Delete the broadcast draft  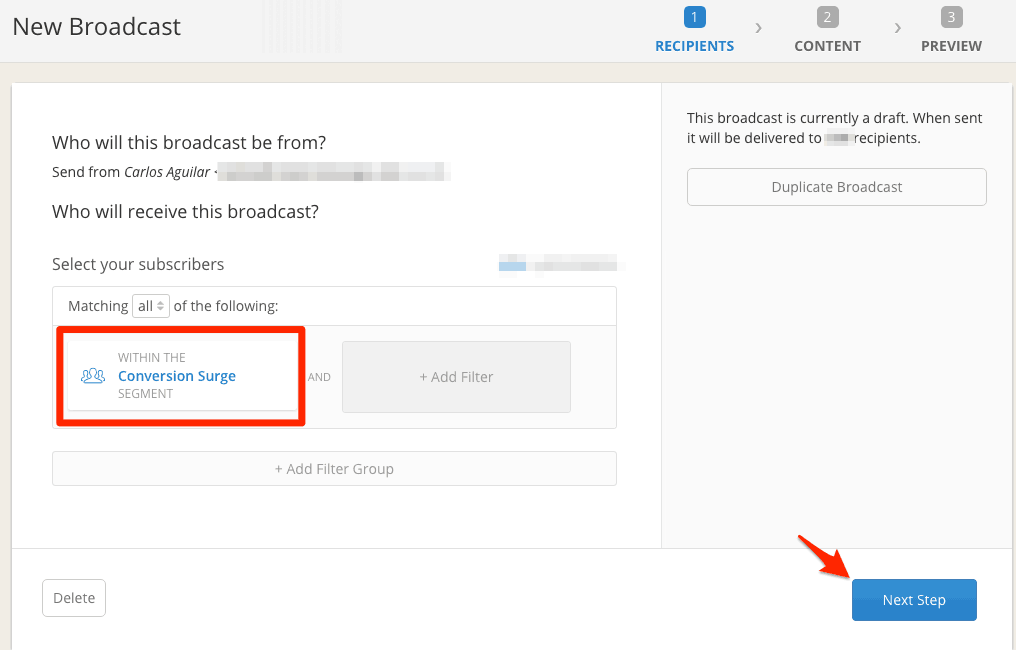coord(74,598)
